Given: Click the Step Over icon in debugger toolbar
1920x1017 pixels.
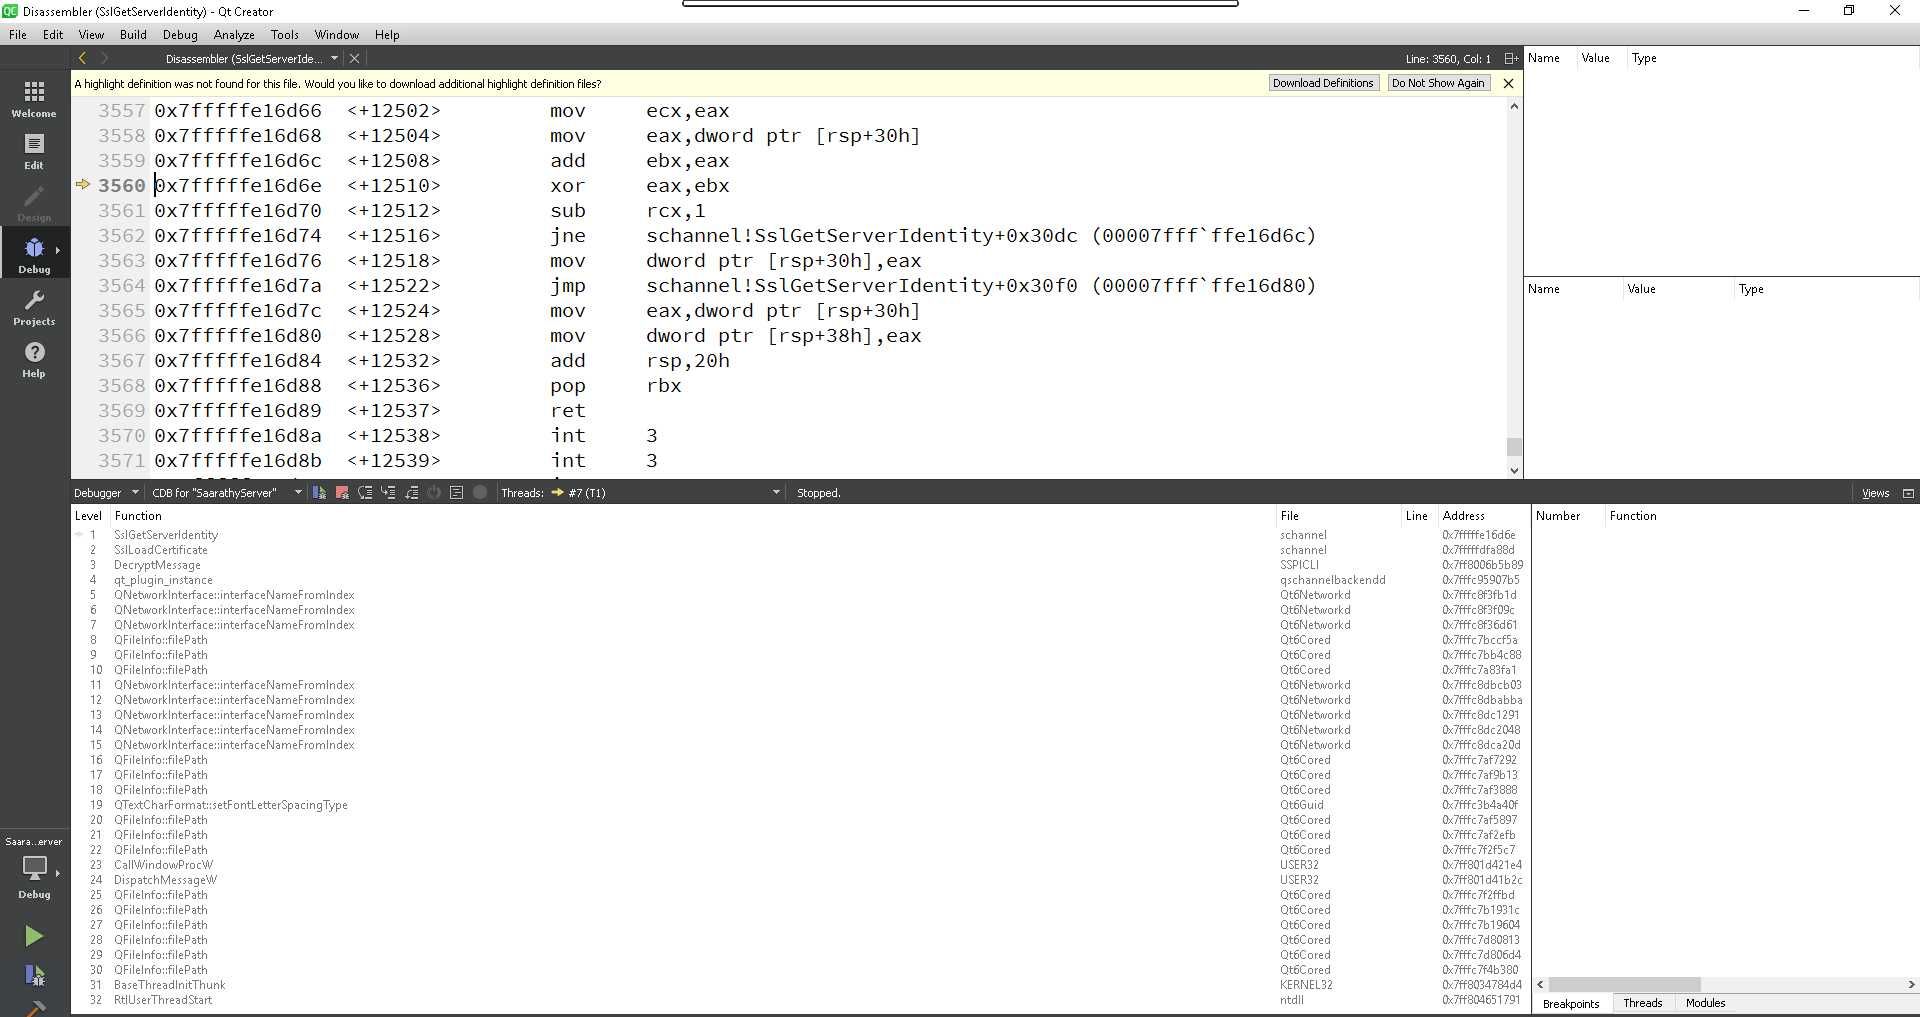Looking at the screenshot, I should (366, 492).
